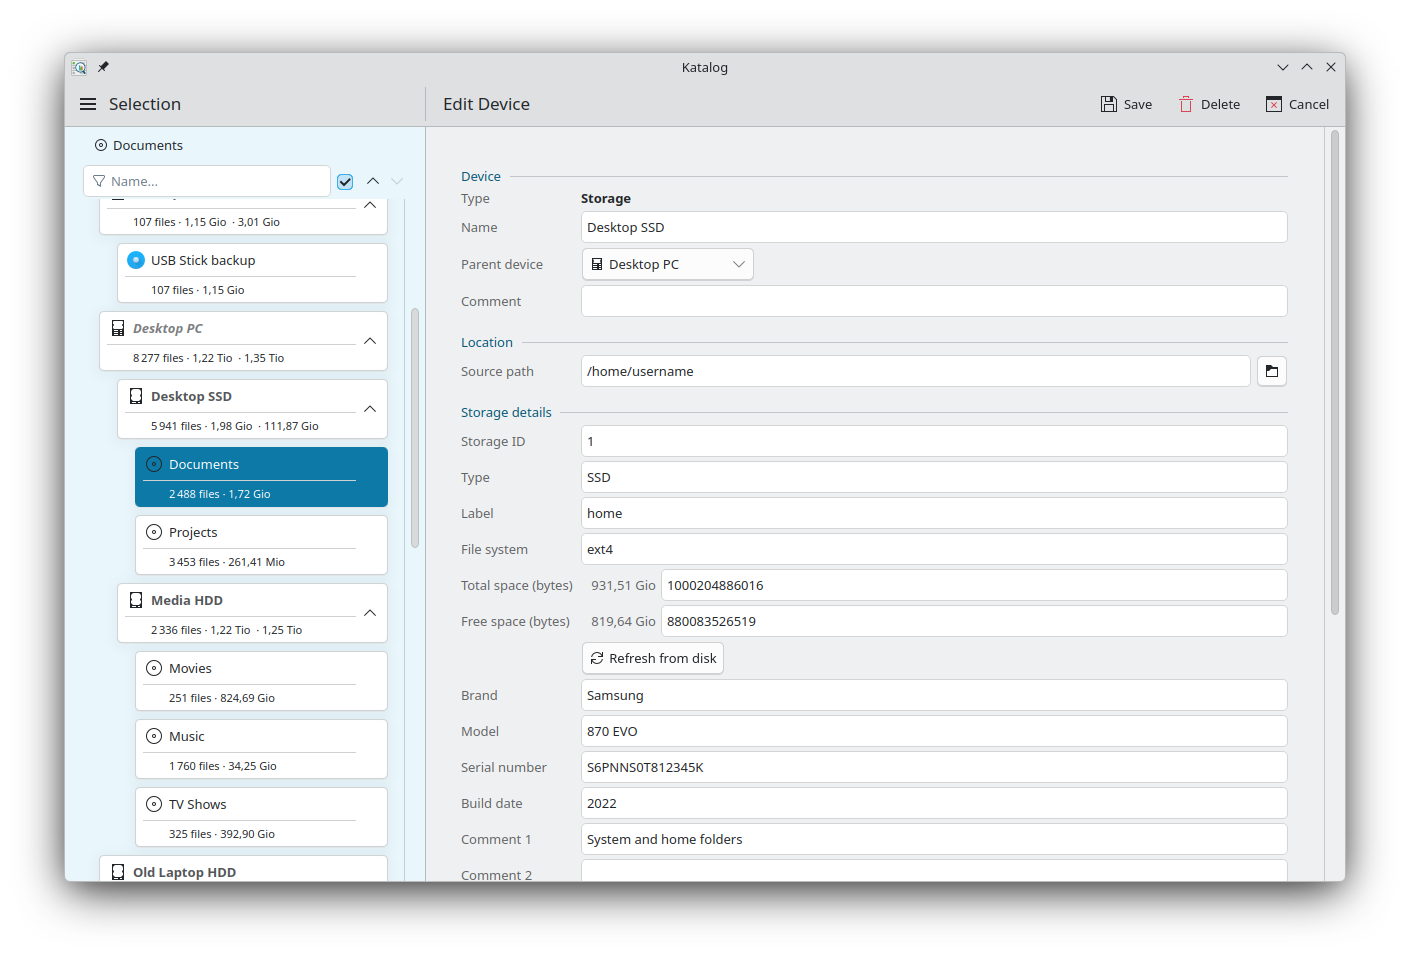
Task: Toggle the checkbox beside the Name filter
Action: click(x=345, y=181)
